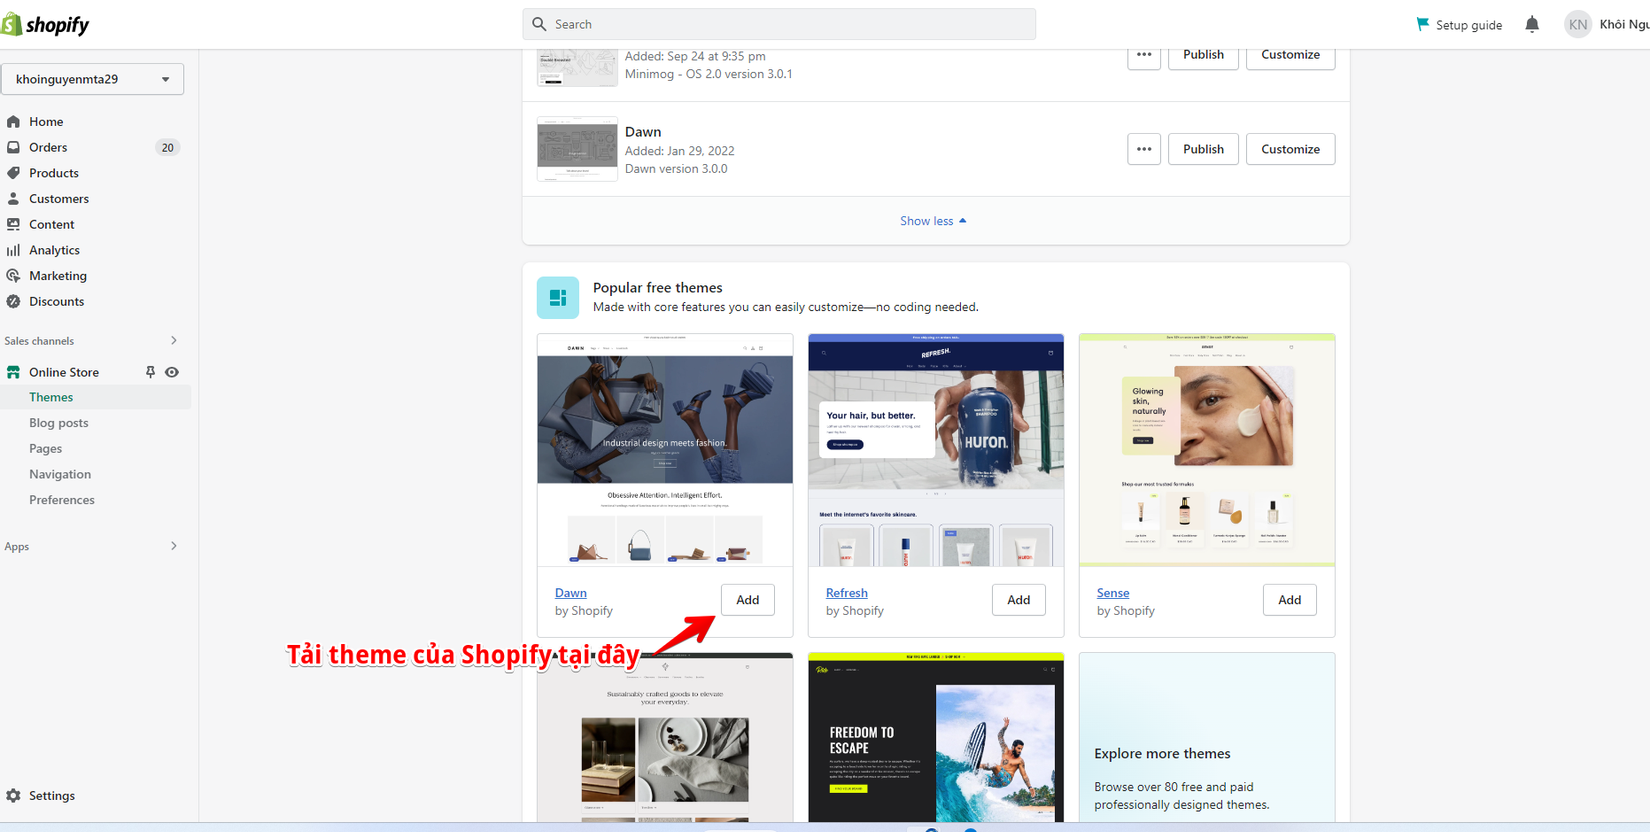Click the Popular free themes icon

[558, 298]
